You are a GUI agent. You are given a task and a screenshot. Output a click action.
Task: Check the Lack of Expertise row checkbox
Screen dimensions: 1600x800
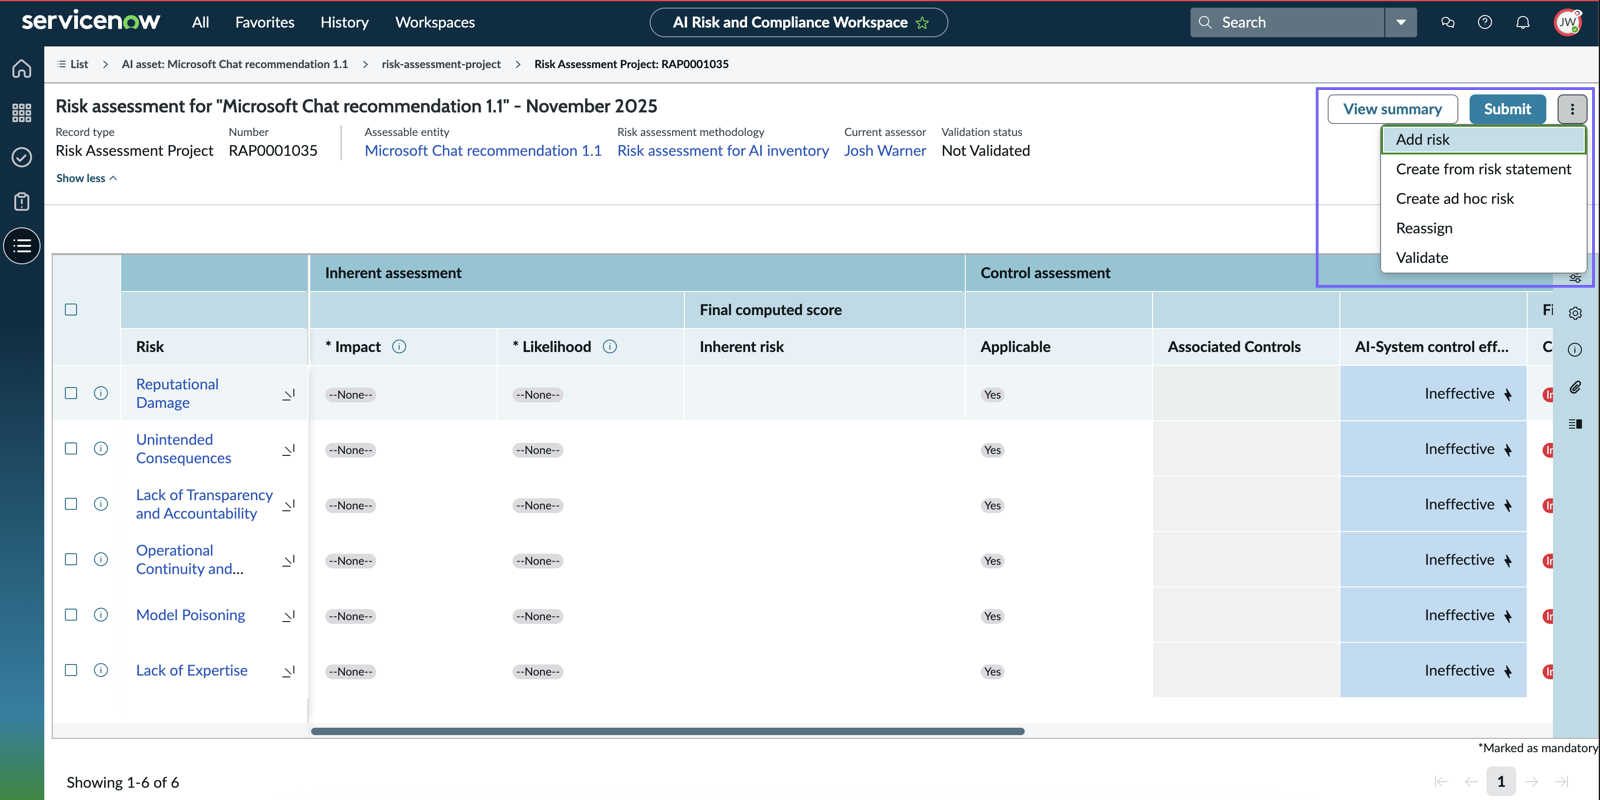click(71, 670)
